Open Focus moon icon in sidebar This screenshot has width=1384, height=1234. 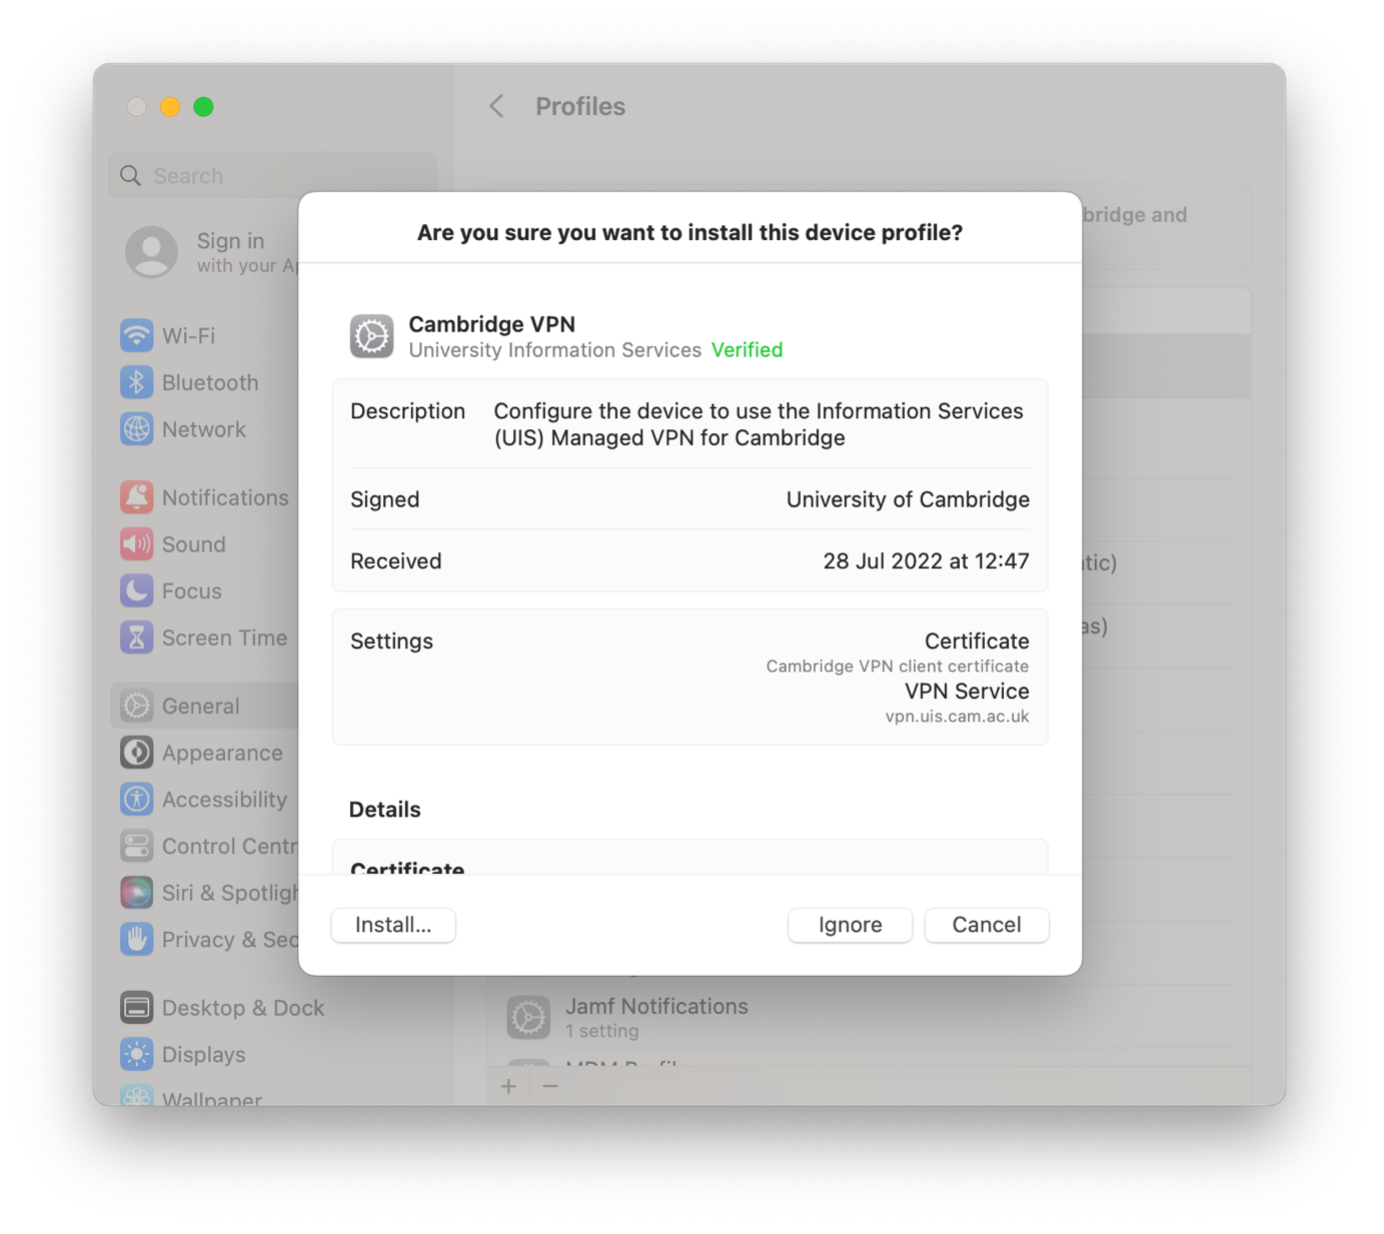coord(137,591)
